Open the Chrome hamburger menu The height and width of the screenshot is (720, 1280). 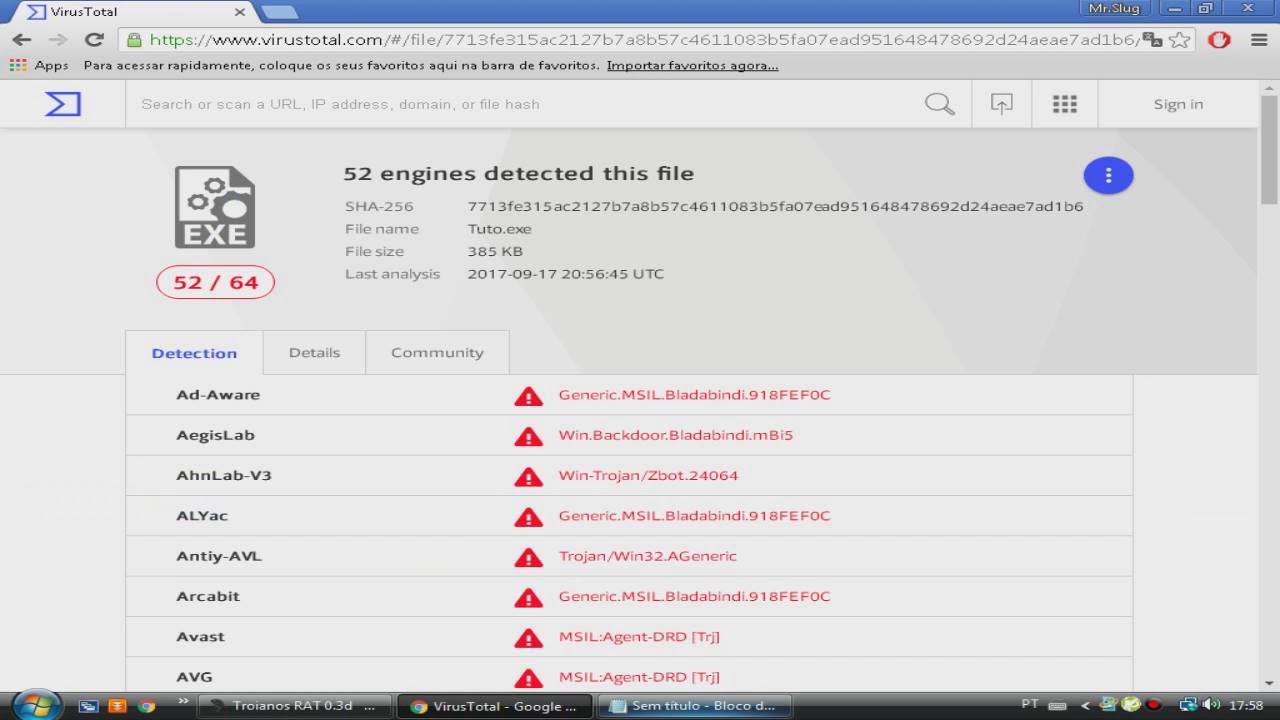(1259, 40)
